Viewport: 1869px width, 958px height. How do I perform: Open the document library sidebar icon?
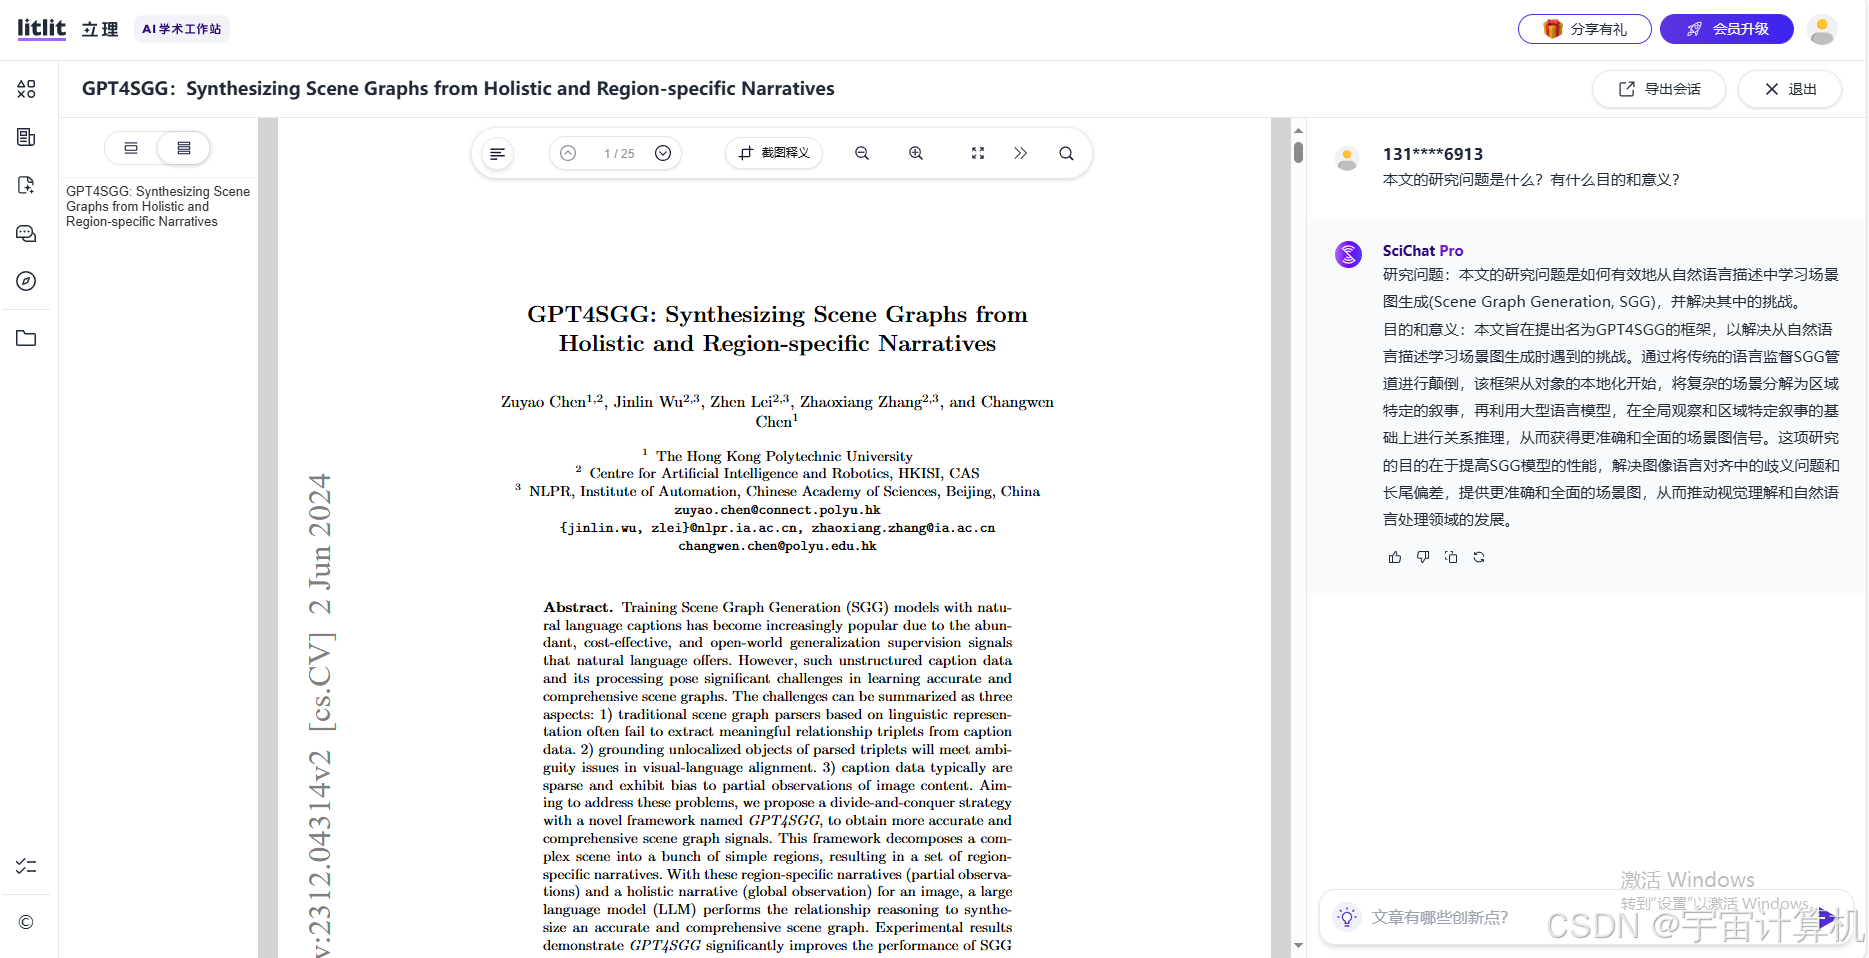[x=27, y=137]
